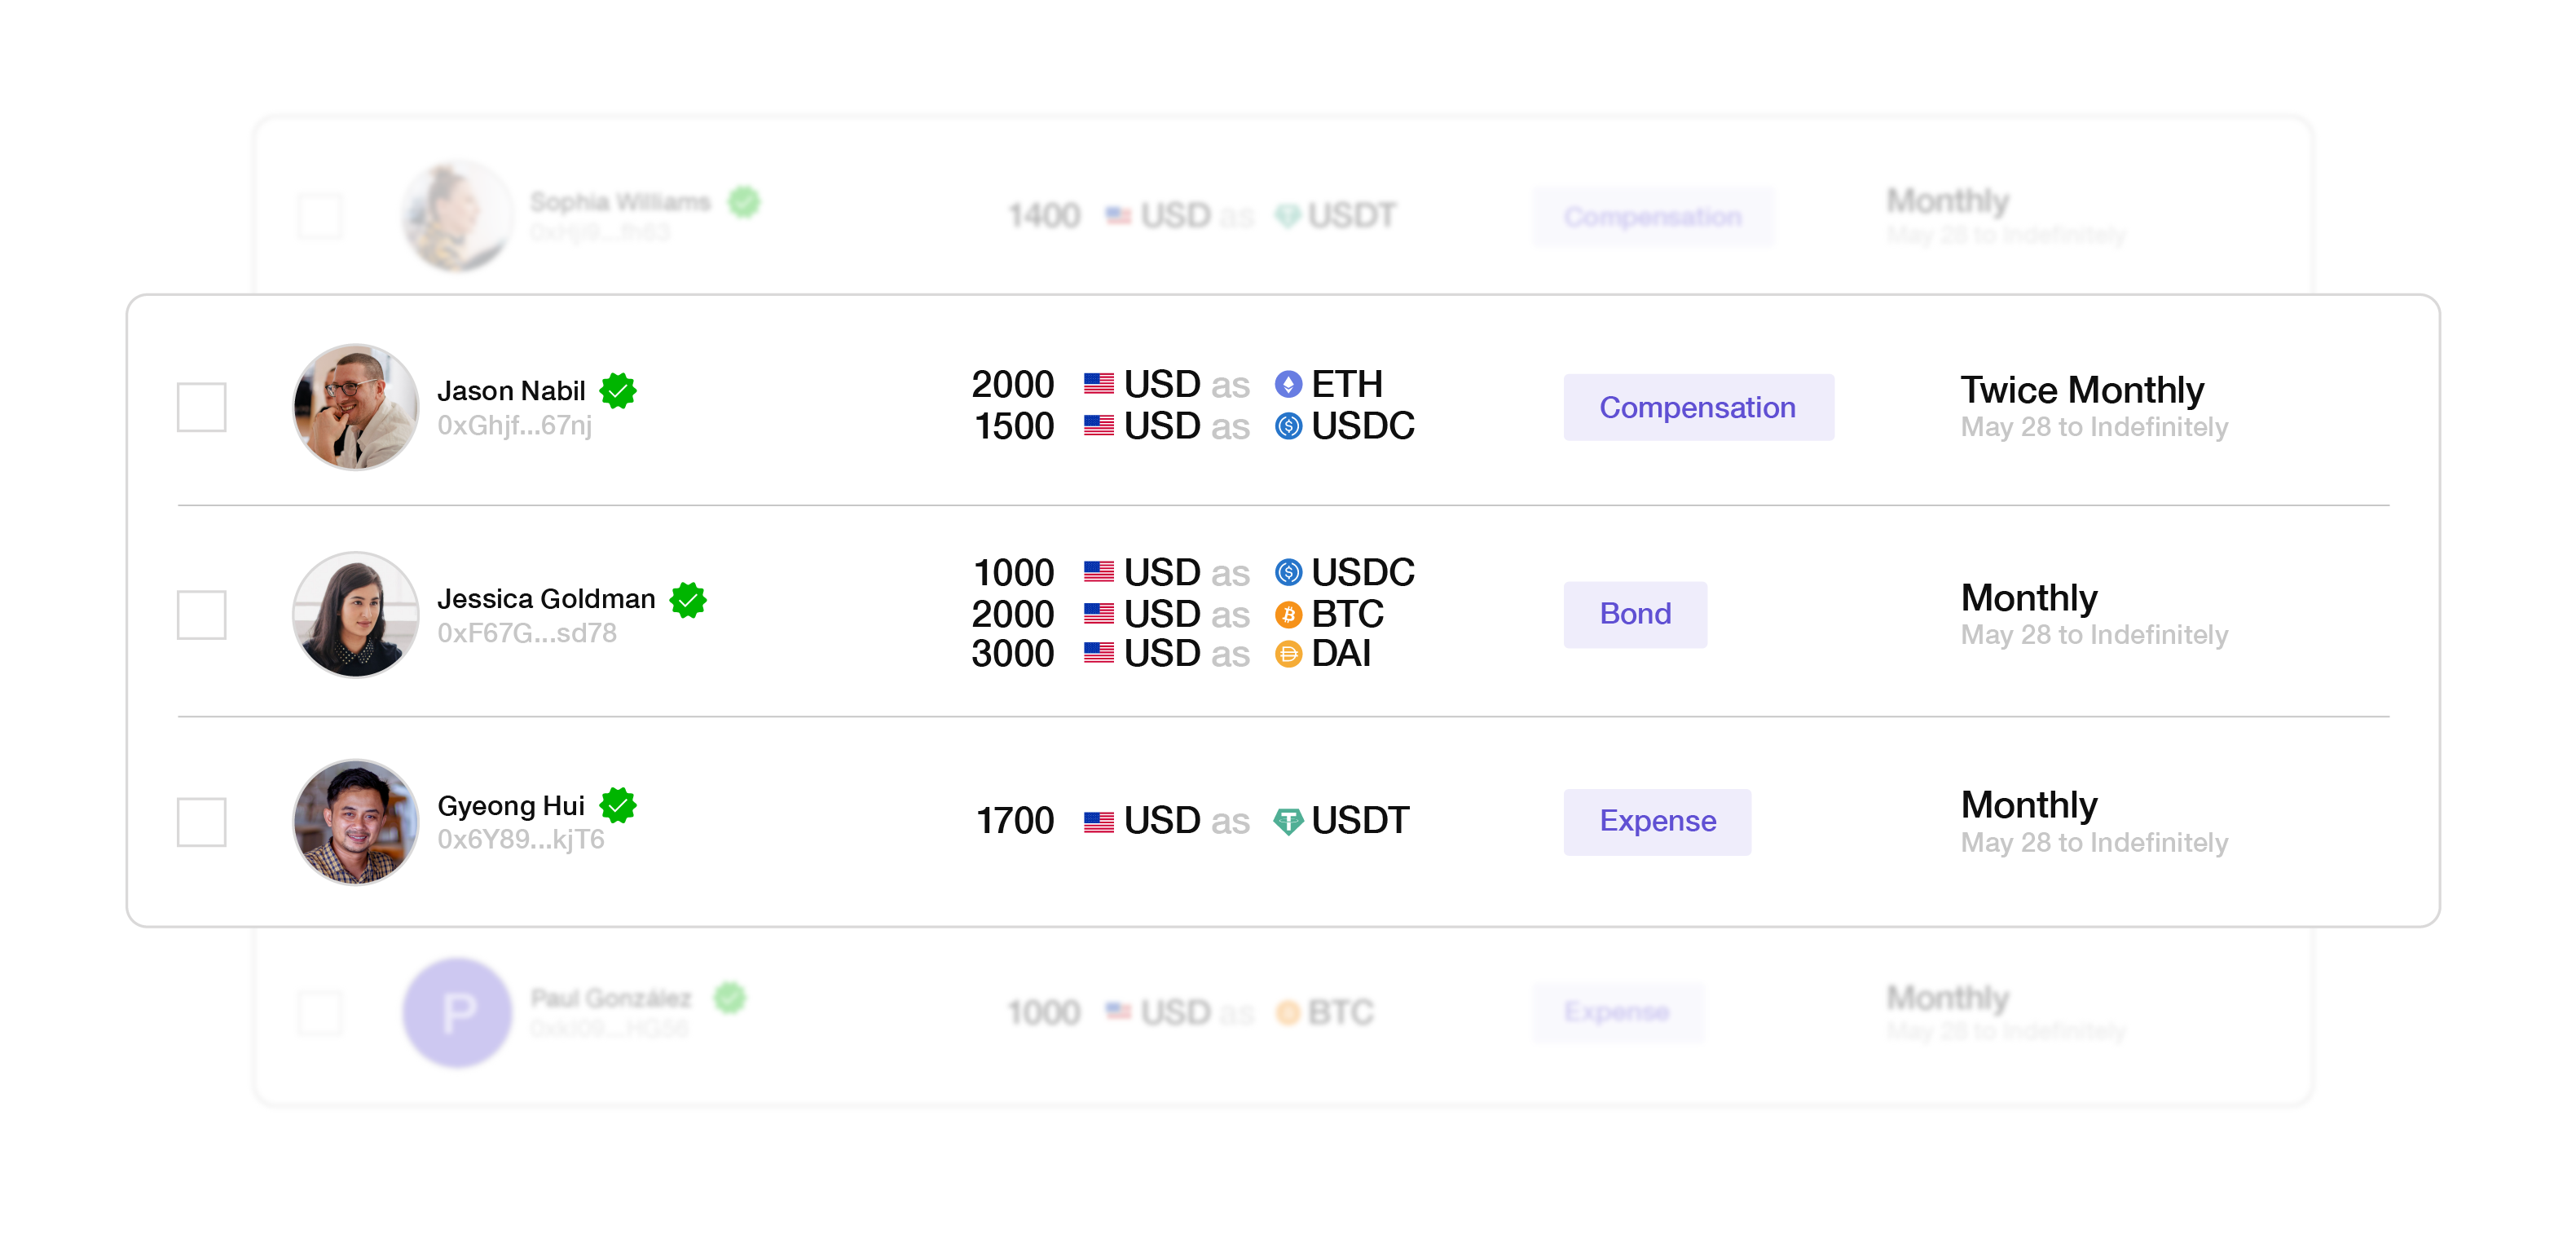Click the Bond label in Jessica Goldman's row
Viewport: 2576px width, 1252px height.
pyautogui.click(x=1635, y=614)
